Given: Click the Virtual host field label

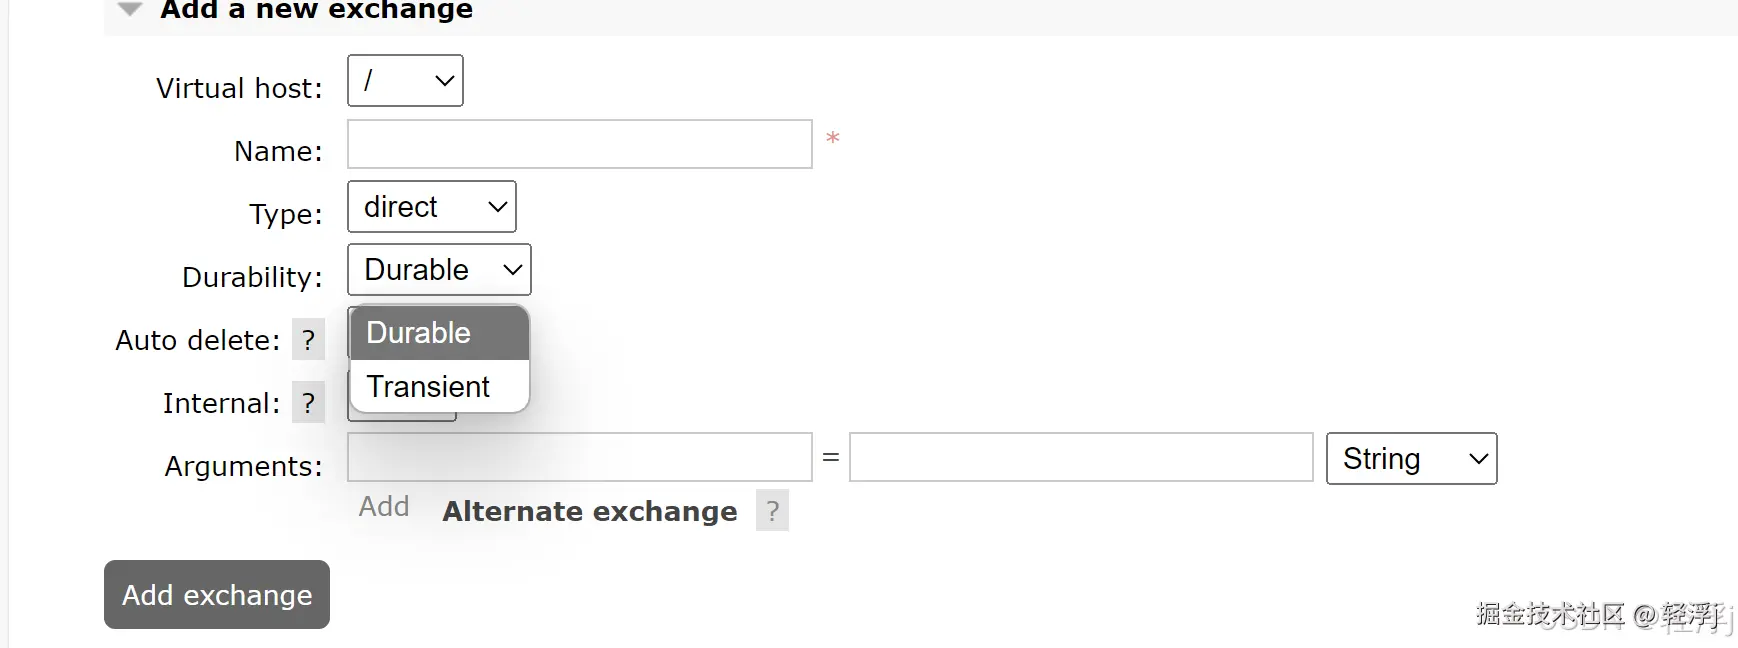Looking at the screenshot, I should 239,88.
